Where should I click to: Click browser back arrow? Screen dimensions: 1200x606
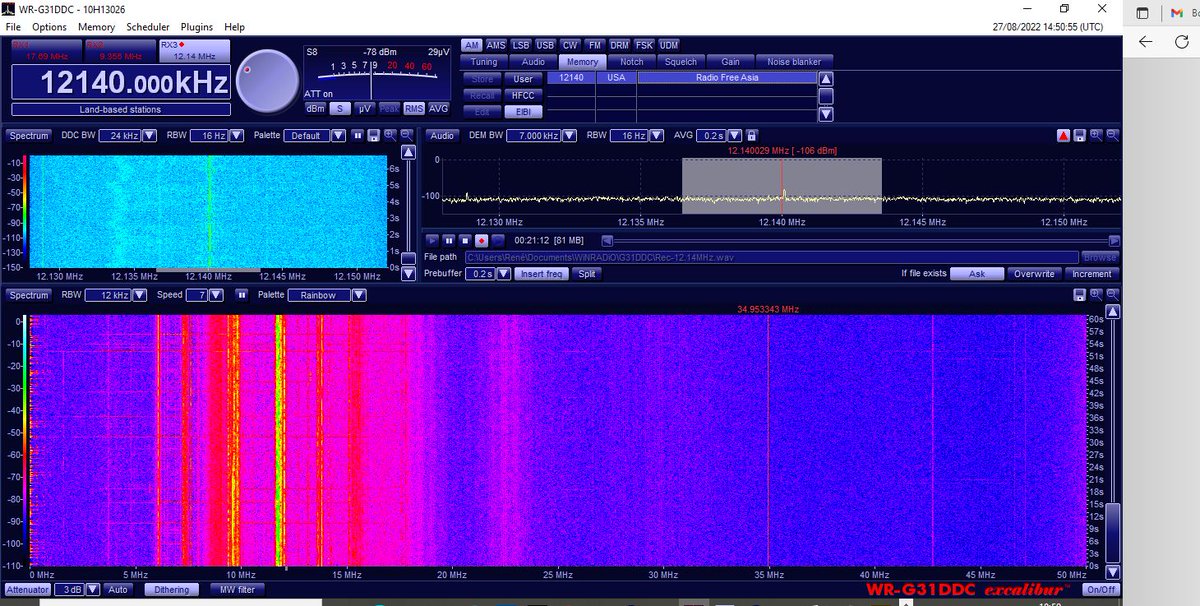(x=1147, y=42)
